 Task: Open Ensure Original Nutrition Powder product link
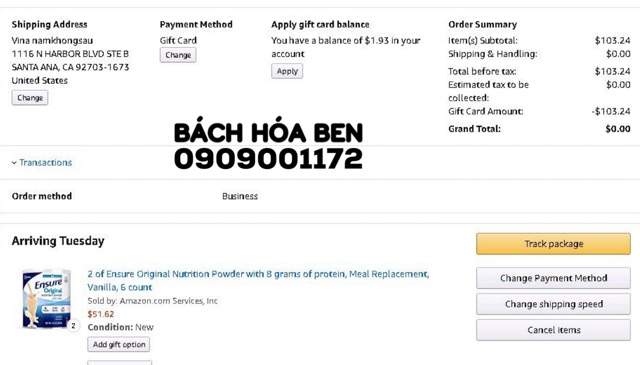[x=258, y=280]
